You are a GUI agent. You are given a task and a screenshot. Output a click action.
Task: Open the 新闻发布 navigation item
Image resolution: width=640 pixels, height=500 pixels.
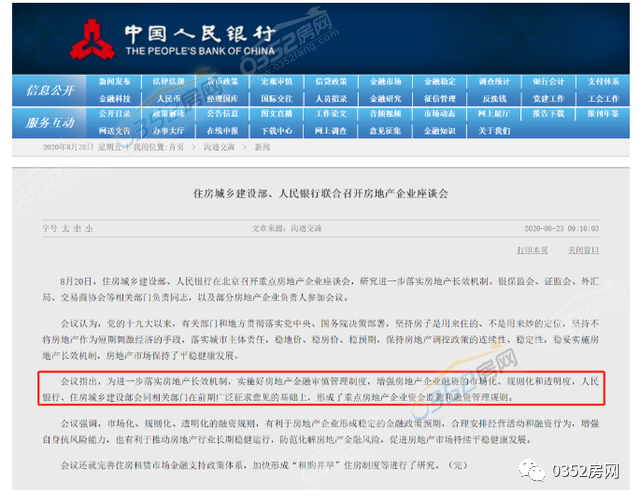(115, 80)
